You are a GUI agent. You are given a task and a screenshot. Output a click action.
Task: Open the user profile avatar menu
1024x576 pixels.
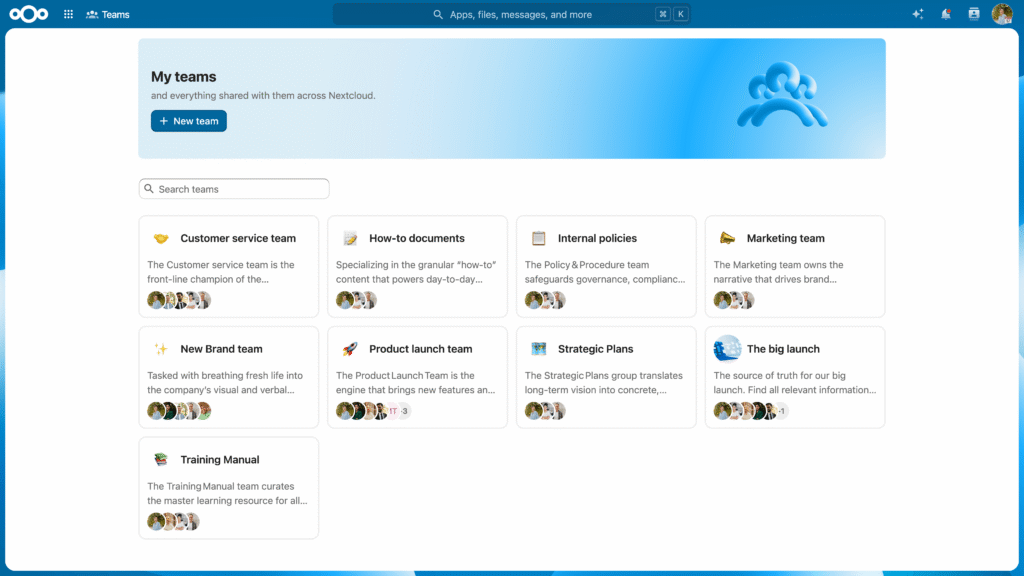[1002, 14]
